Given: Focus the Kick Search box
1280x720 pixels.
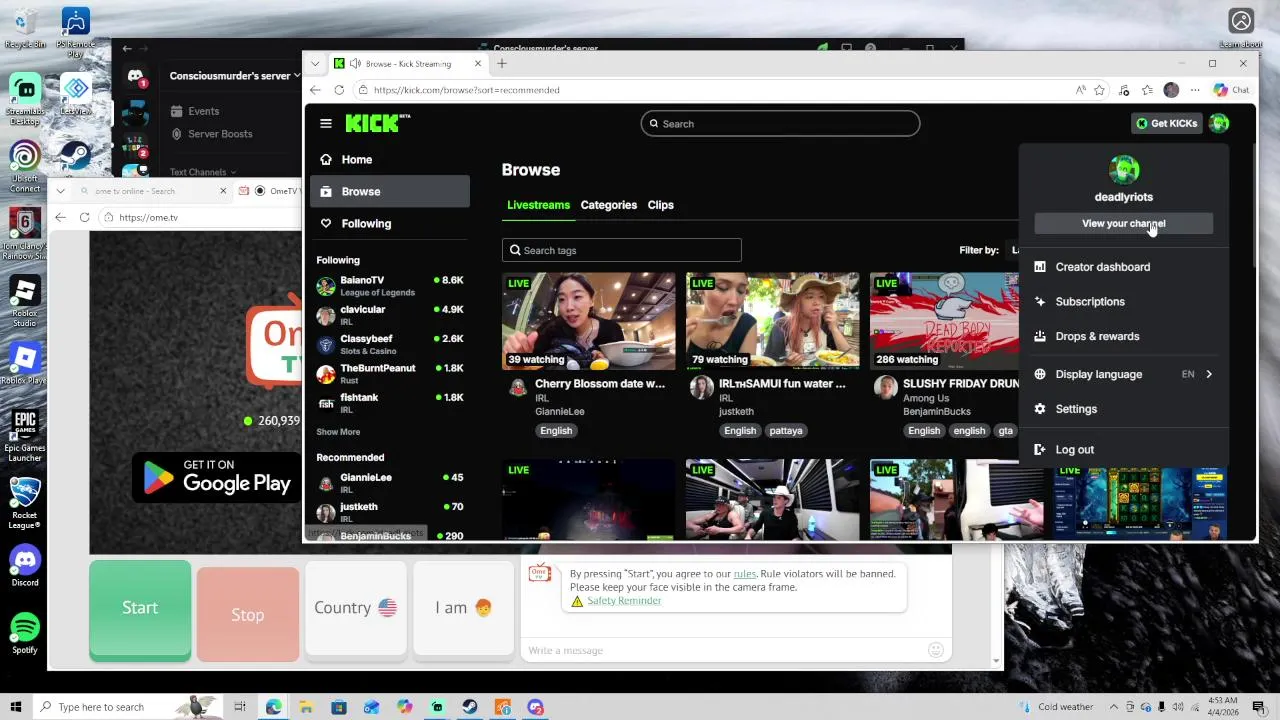Looking at the screenshot, I should pyautogui.click(x=780, y=124).
